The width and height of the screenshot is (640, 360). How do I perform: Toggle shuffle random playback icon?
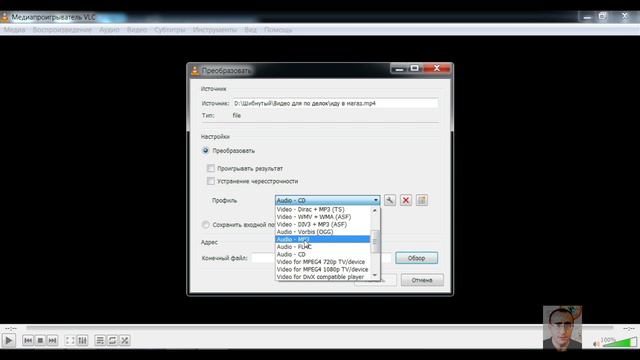coord(125,340)
